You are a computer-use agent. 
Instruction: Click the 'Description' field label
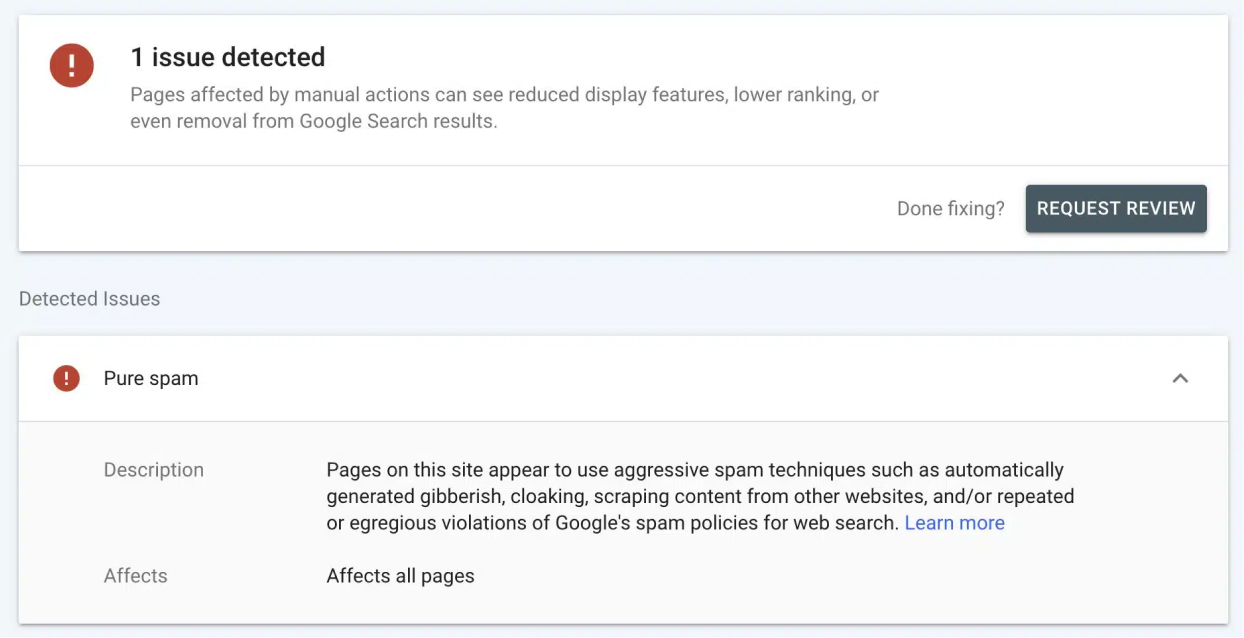point(153,470)
